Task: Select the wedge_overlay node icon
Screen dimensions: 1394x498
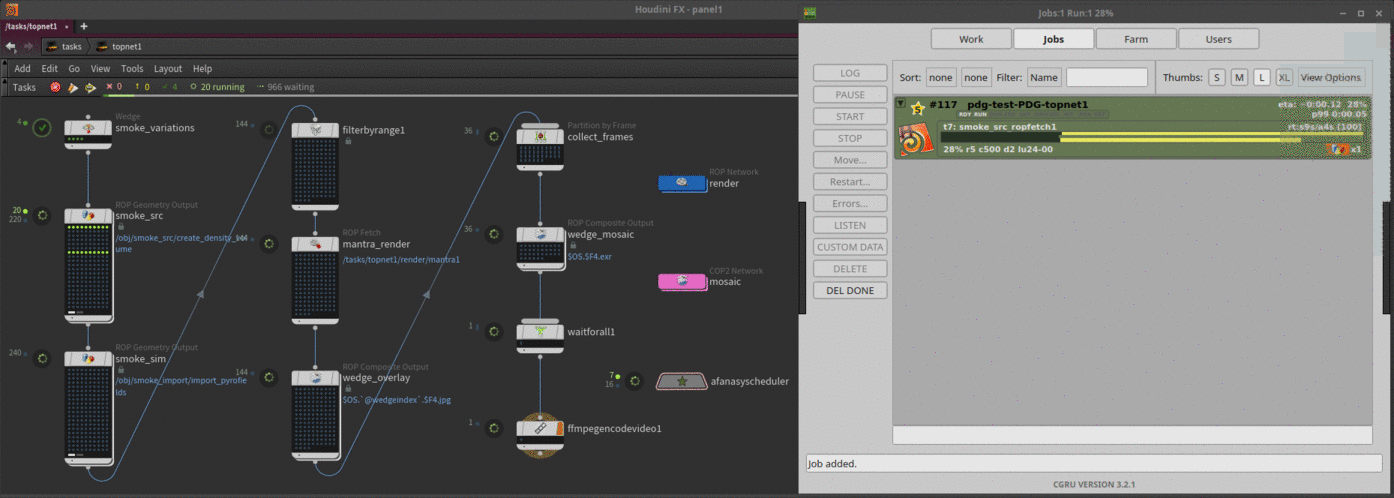Action: click(315, 379)
